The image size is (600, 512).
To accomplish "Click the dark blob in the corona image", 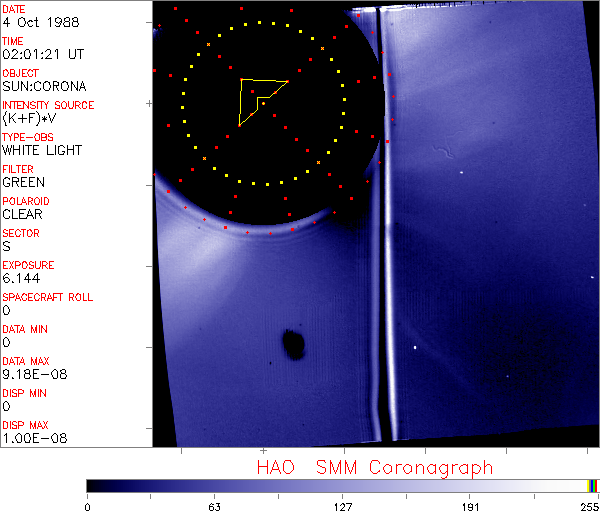I will coord(293,344).
